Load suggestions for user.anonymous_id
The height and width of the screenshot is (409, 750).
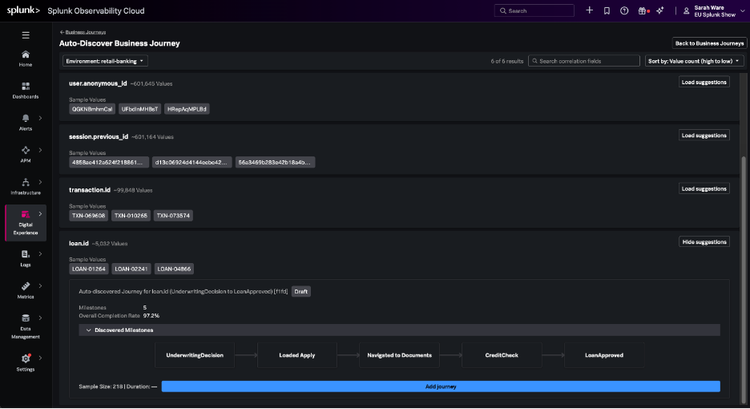pos(704,82)
